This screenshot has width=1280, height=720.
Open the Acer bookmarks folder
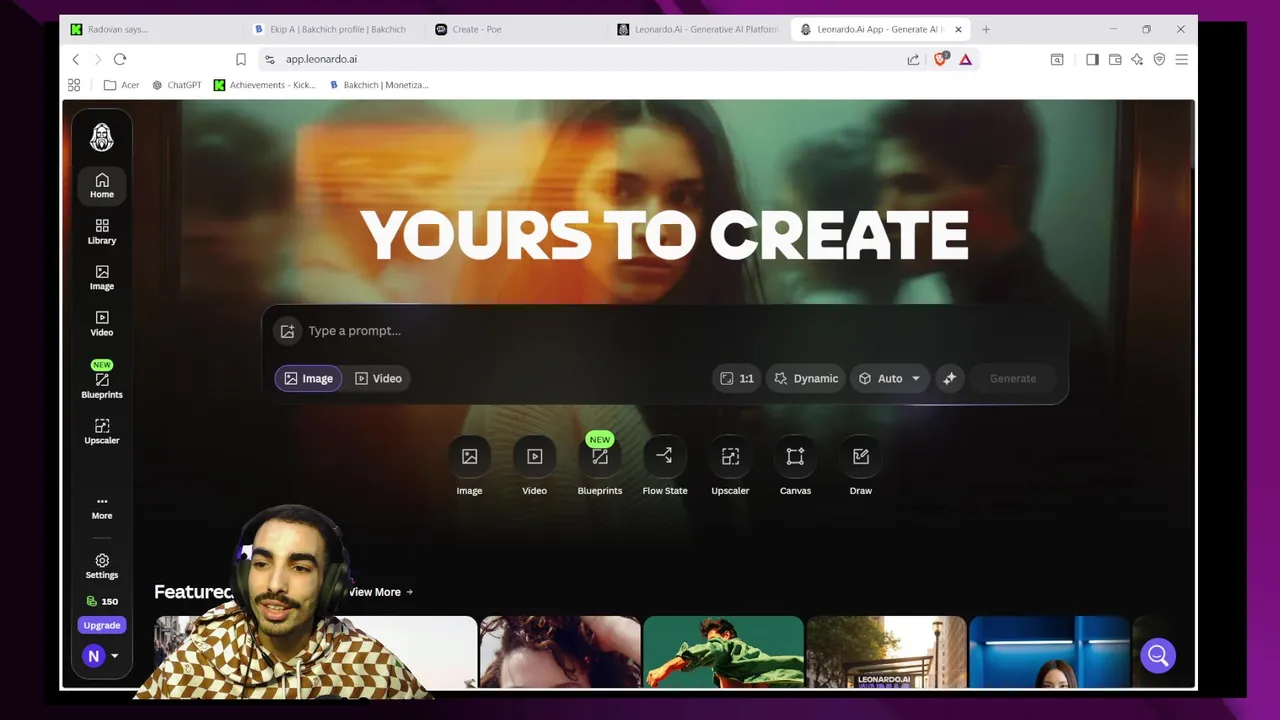coord(121,85)
